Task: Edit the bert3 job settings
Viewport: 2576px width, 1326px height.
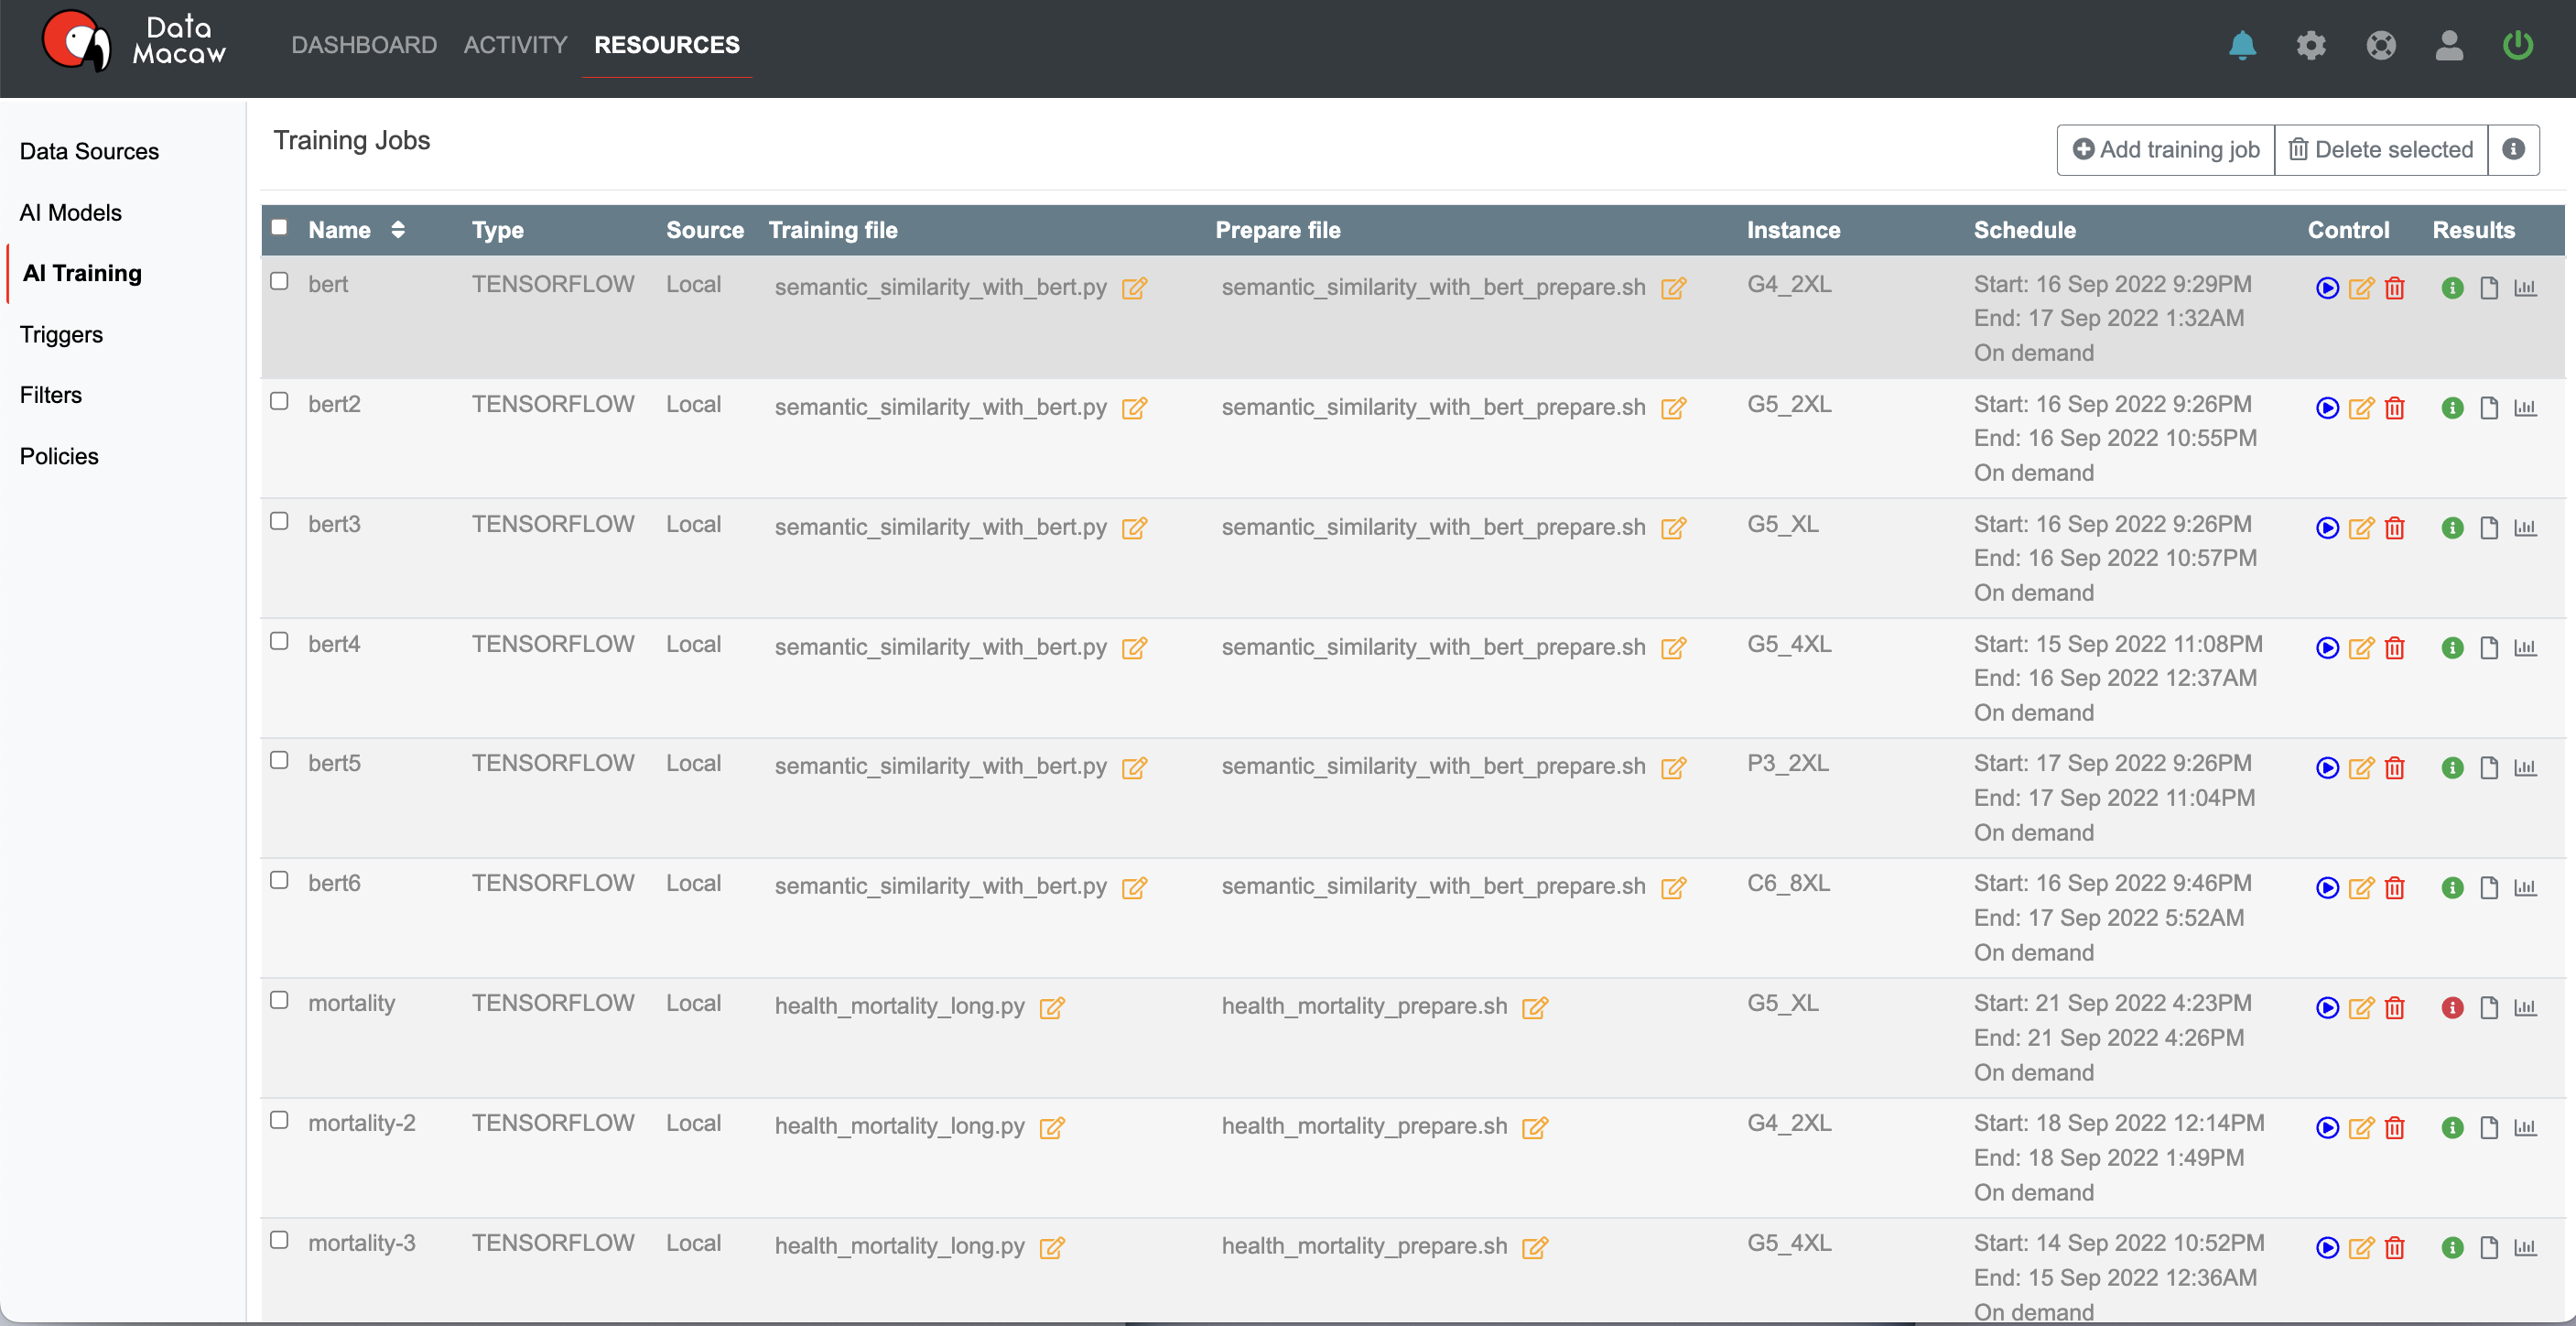Action: click(x=2360, y=528)
